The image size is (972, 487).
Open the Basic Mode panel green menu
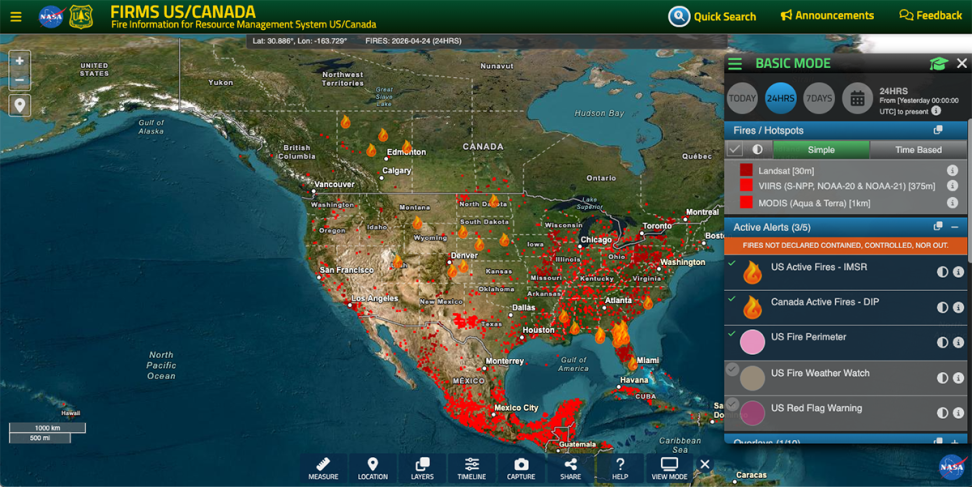[x=735, y=64]
